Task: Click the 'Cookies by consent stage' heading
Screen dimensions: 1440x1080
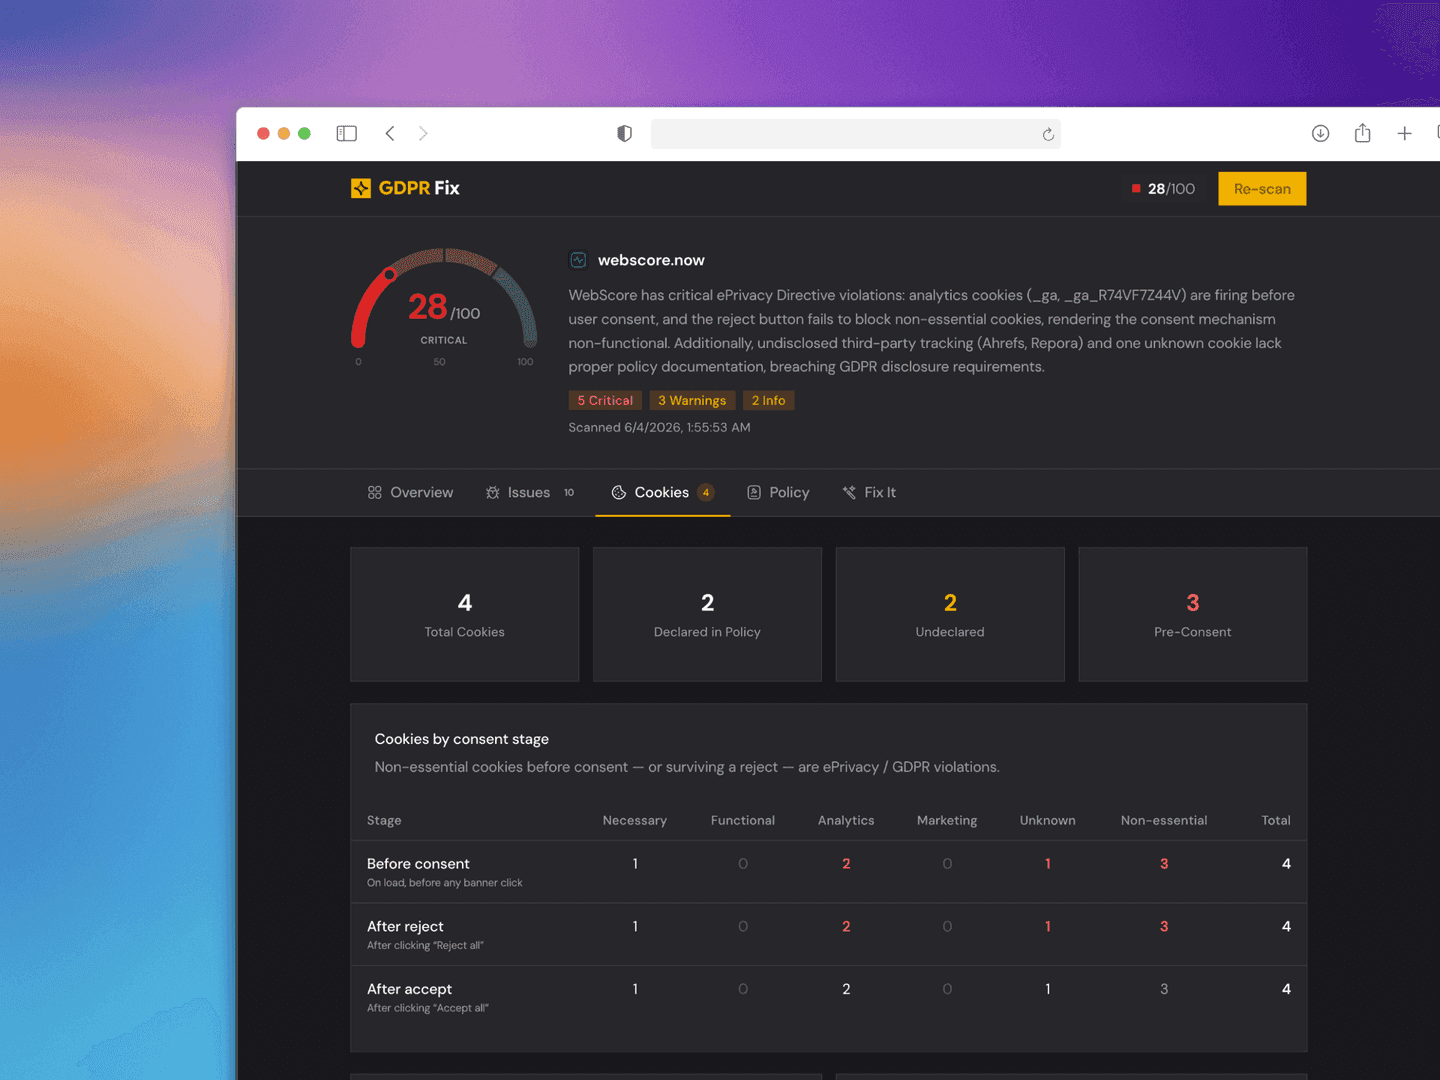Action: coord(461,739)
